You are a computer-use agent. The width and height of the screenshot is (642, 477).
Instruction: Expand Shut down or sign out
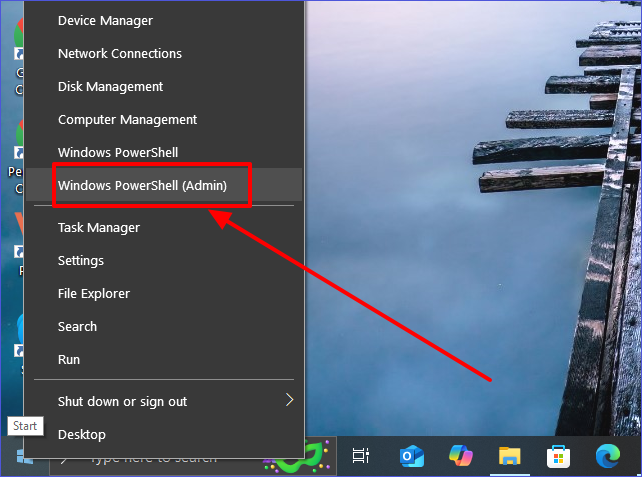(164, 401)
